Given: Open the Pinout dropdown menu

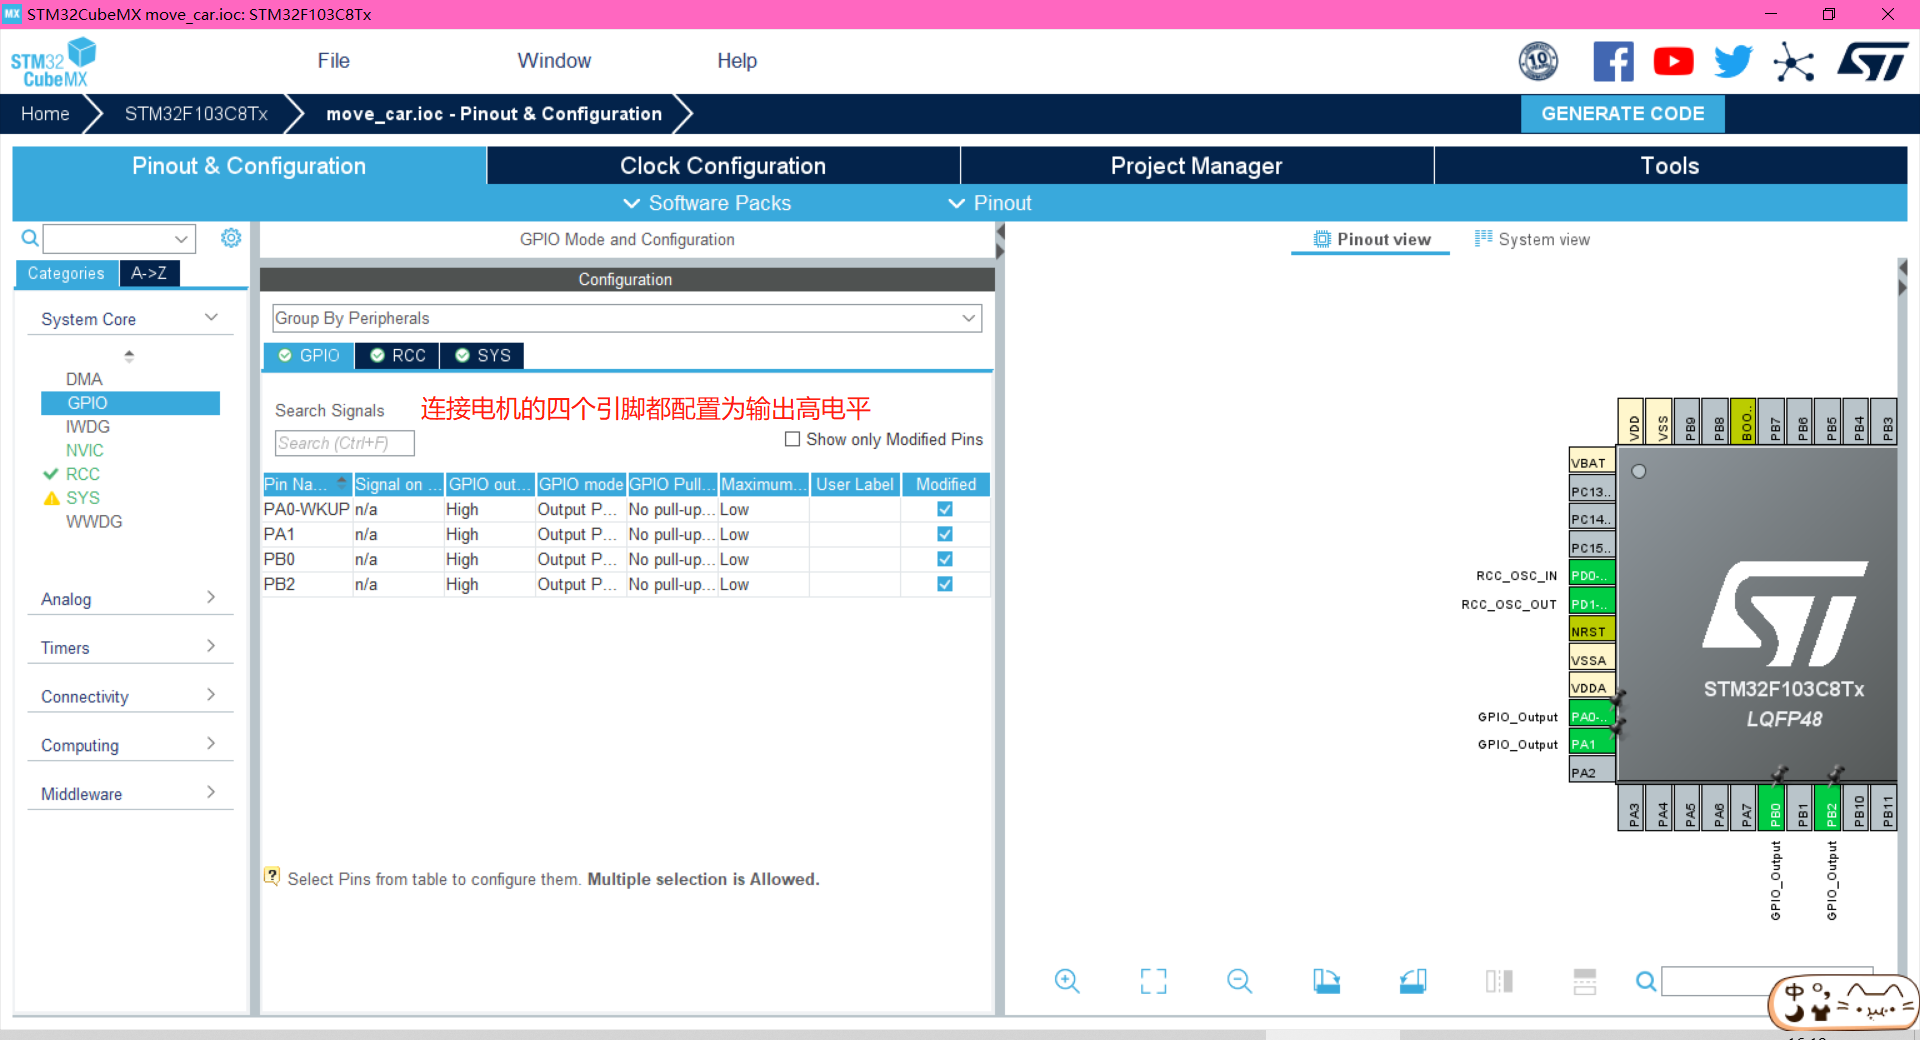Looking at the screenshot, I should coord(990,203).
